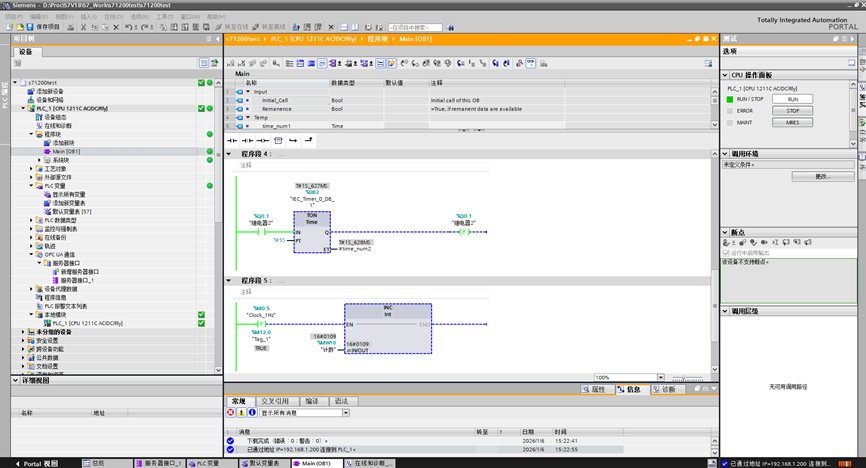Toggle 'enable outputs during run' checkbox
The width and height of the screenshot is (866, 468).
point(726,253)
